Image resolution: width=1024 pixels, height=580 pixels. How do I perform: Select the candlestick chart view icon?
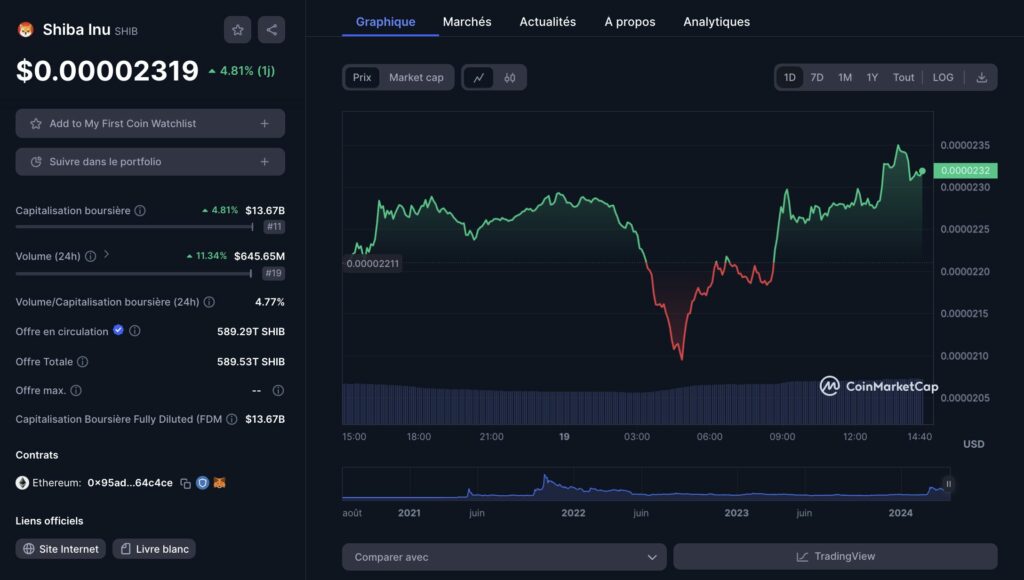tap(509, 78)
